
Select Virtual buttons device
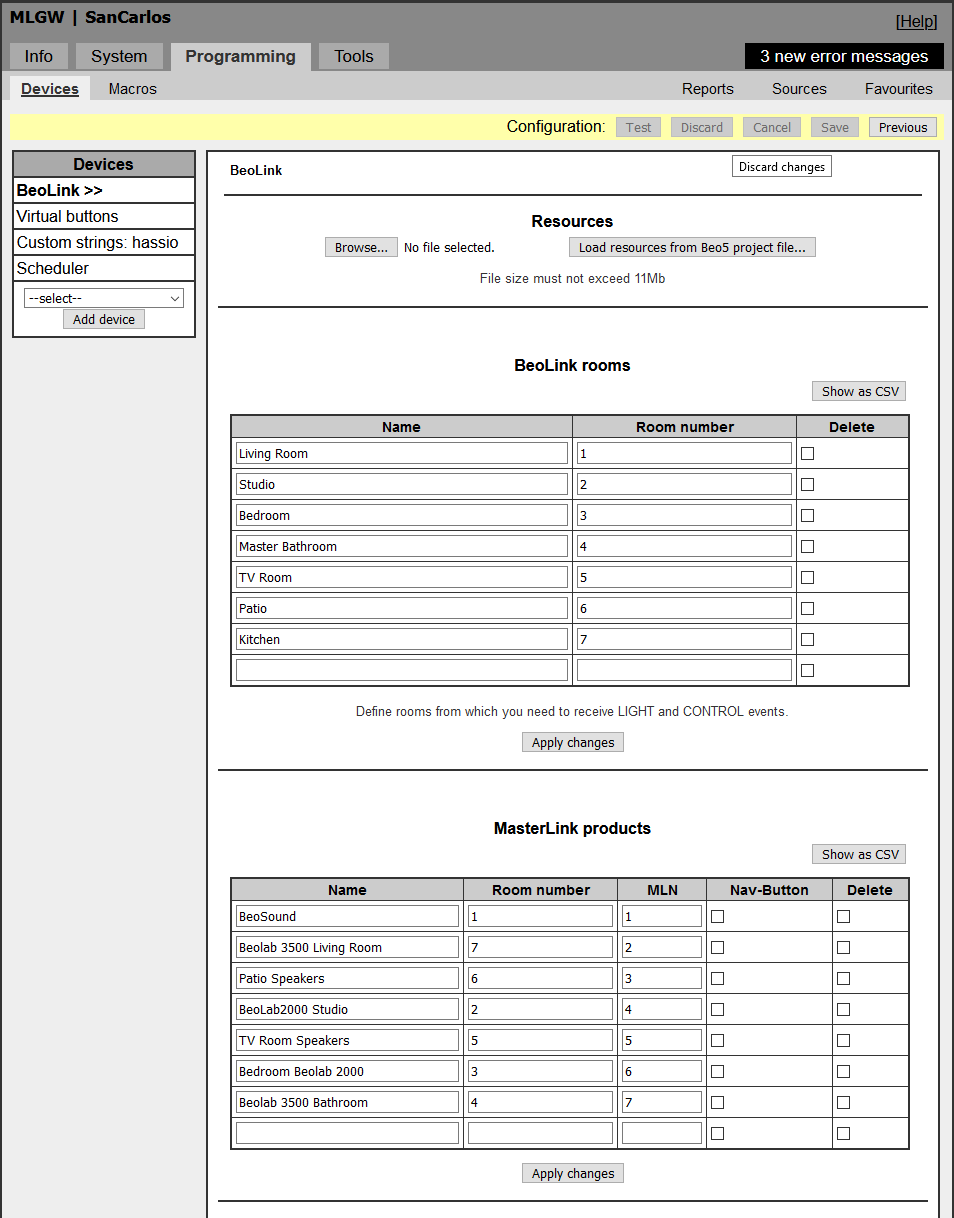[104, 216]
